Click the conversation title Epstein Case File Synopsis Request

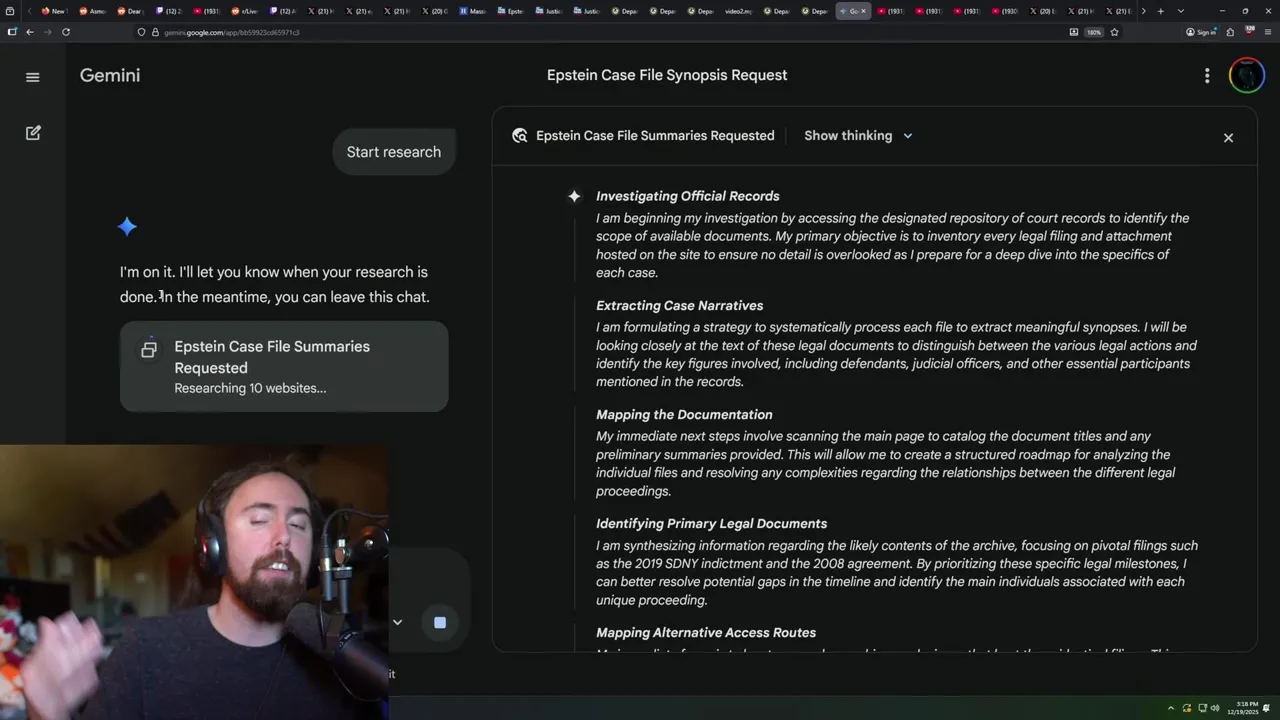point(667,75)
